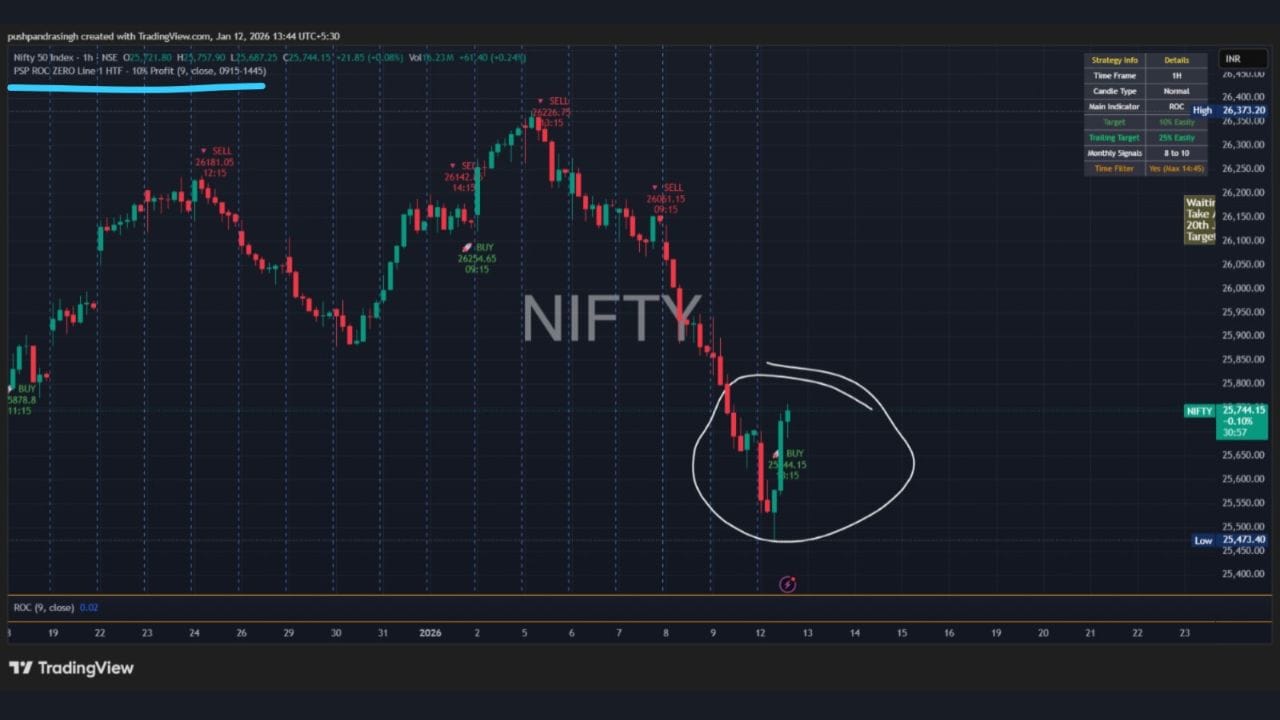Click the purple lightning event icon

(787, 584)
